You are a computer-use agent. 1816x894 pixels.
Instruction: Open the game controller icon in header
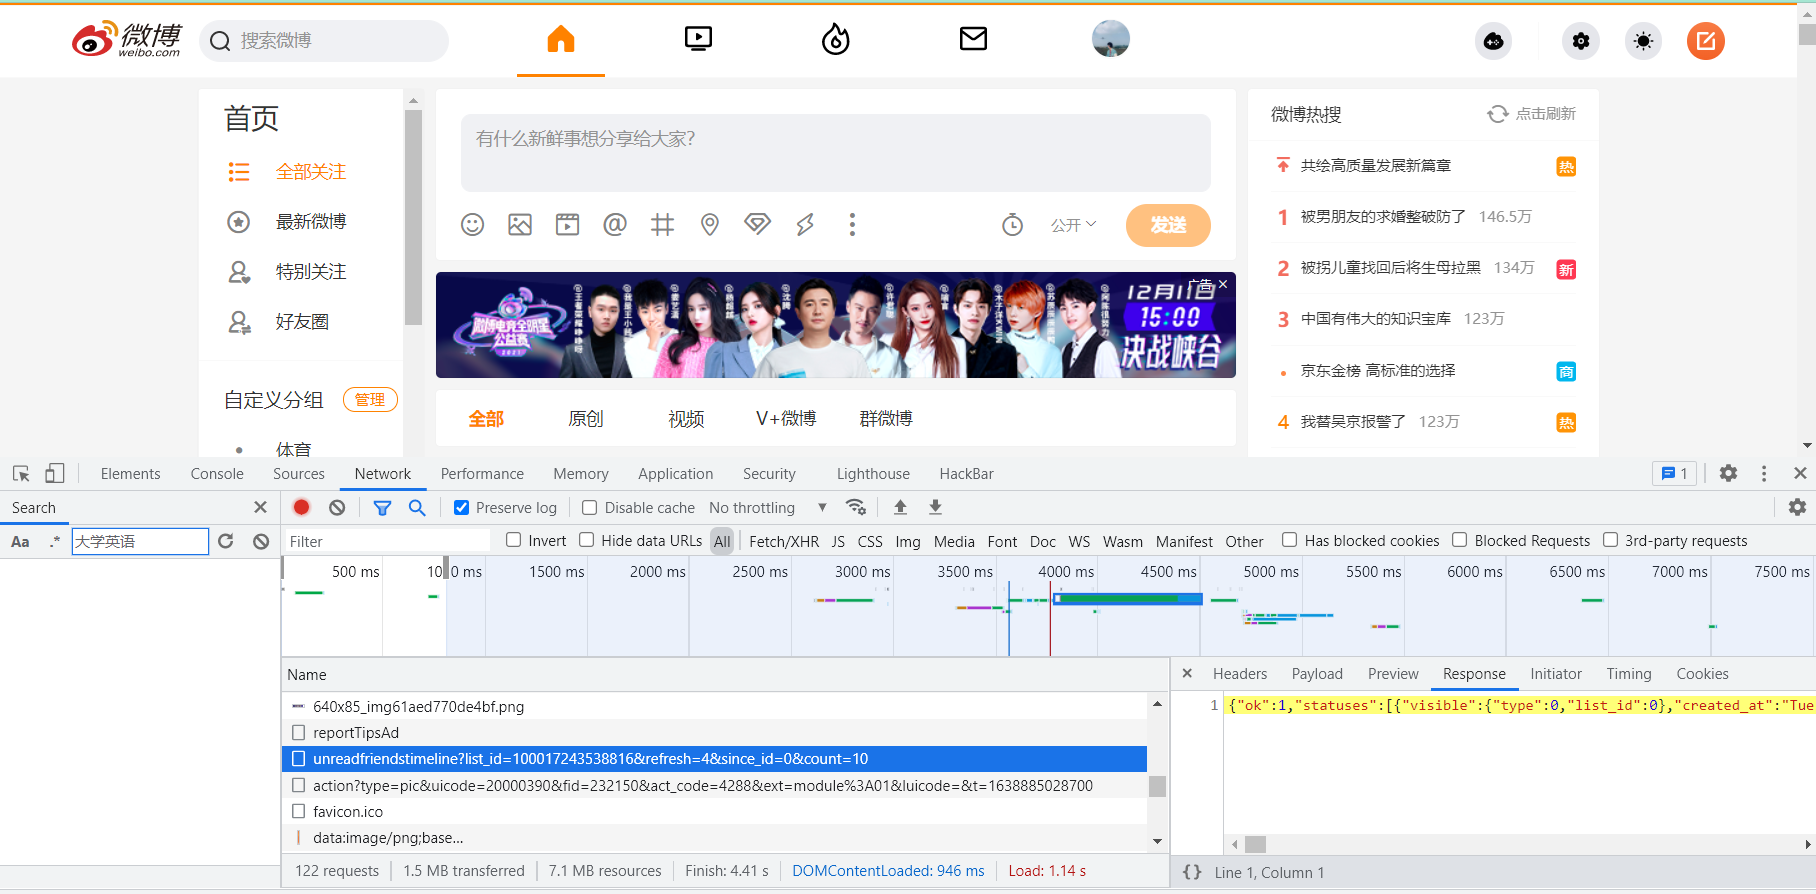coord(1494,41)
